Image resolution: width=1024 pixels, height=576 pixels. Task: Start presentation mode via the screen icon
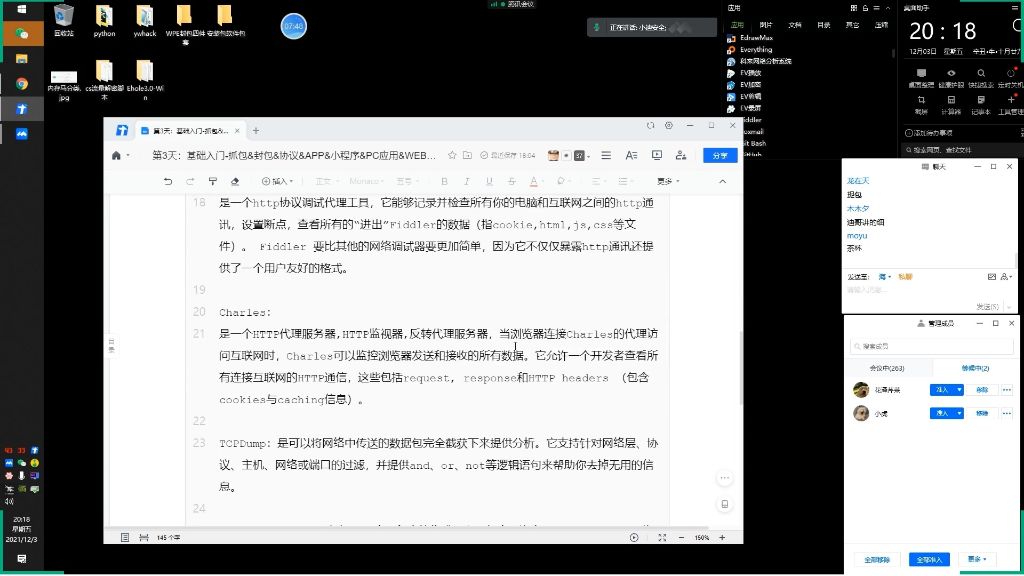click(656, 155)
